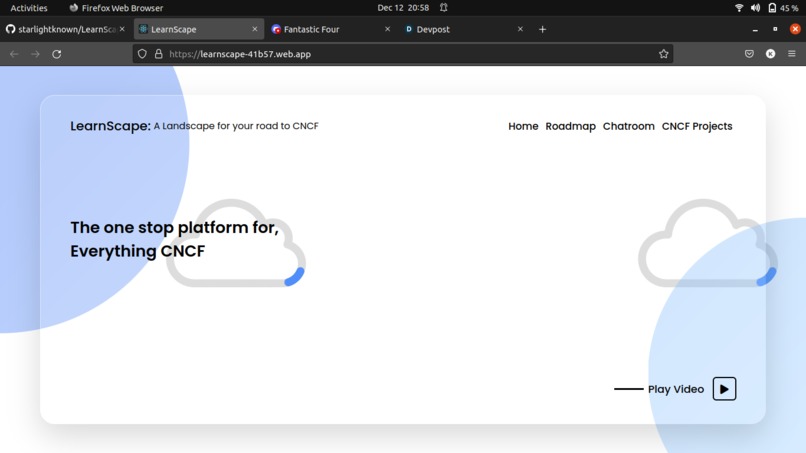Open the Firefox hamburger menu
This screenshot has width=806, height=453.
pyautogui.click(x=792, y=54)
